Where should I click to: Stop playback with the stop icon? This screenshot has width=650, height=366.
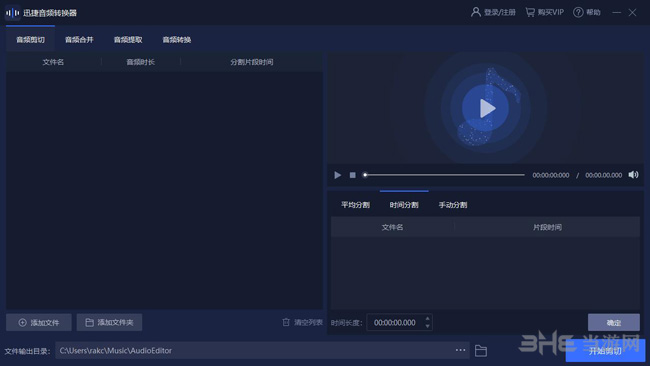pos(352,175)
